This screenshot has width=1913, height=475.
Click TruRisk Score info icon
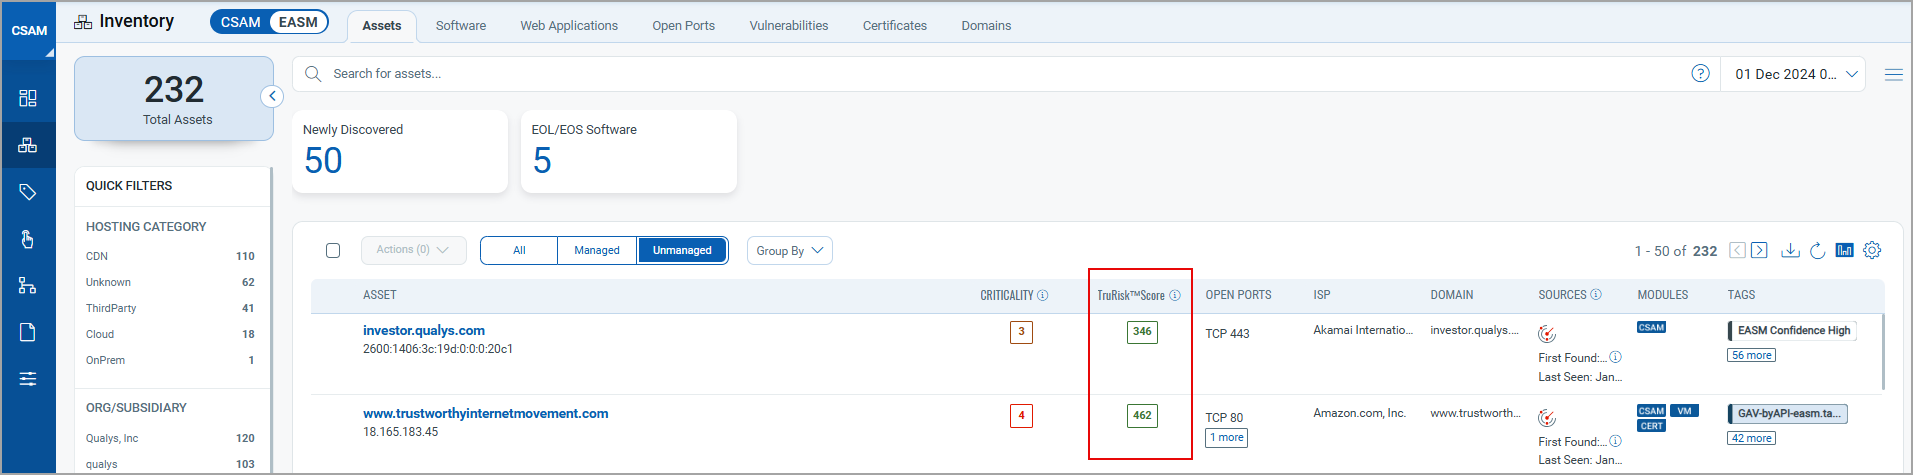[x=1175, y=295]
